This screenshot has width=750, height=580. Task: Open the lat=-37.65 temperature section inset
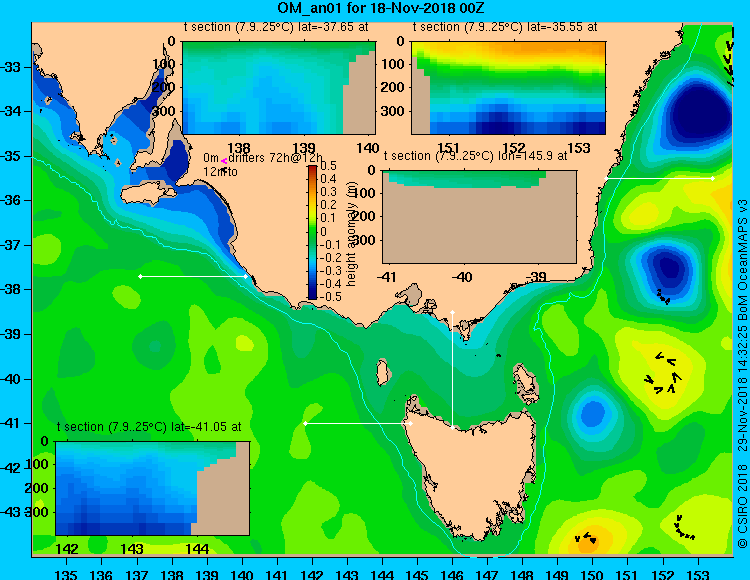[x=279, y=88]
